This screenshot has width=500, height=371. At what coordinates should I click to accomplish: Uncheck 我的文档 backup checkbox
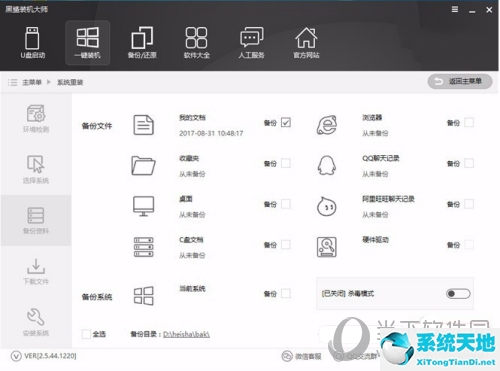click(286, 122)
